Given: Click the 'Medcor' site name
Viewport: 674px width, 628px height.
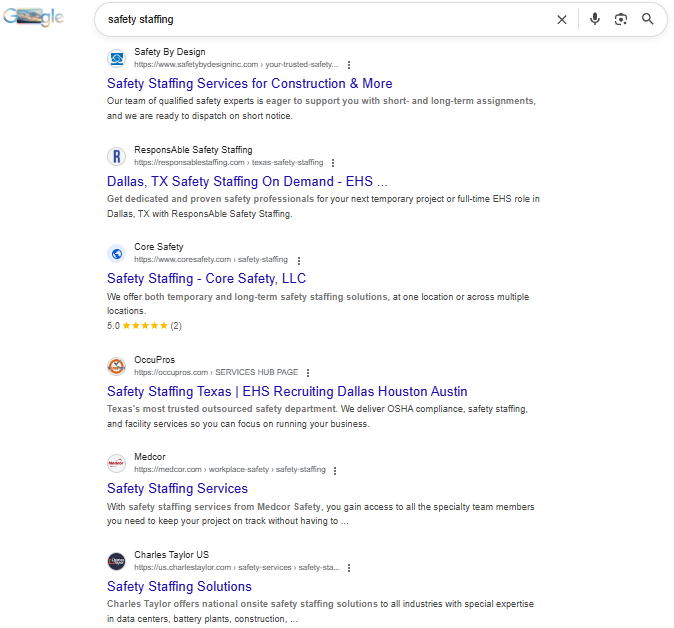Looking at the screenshot, I should tap(150, 457).
